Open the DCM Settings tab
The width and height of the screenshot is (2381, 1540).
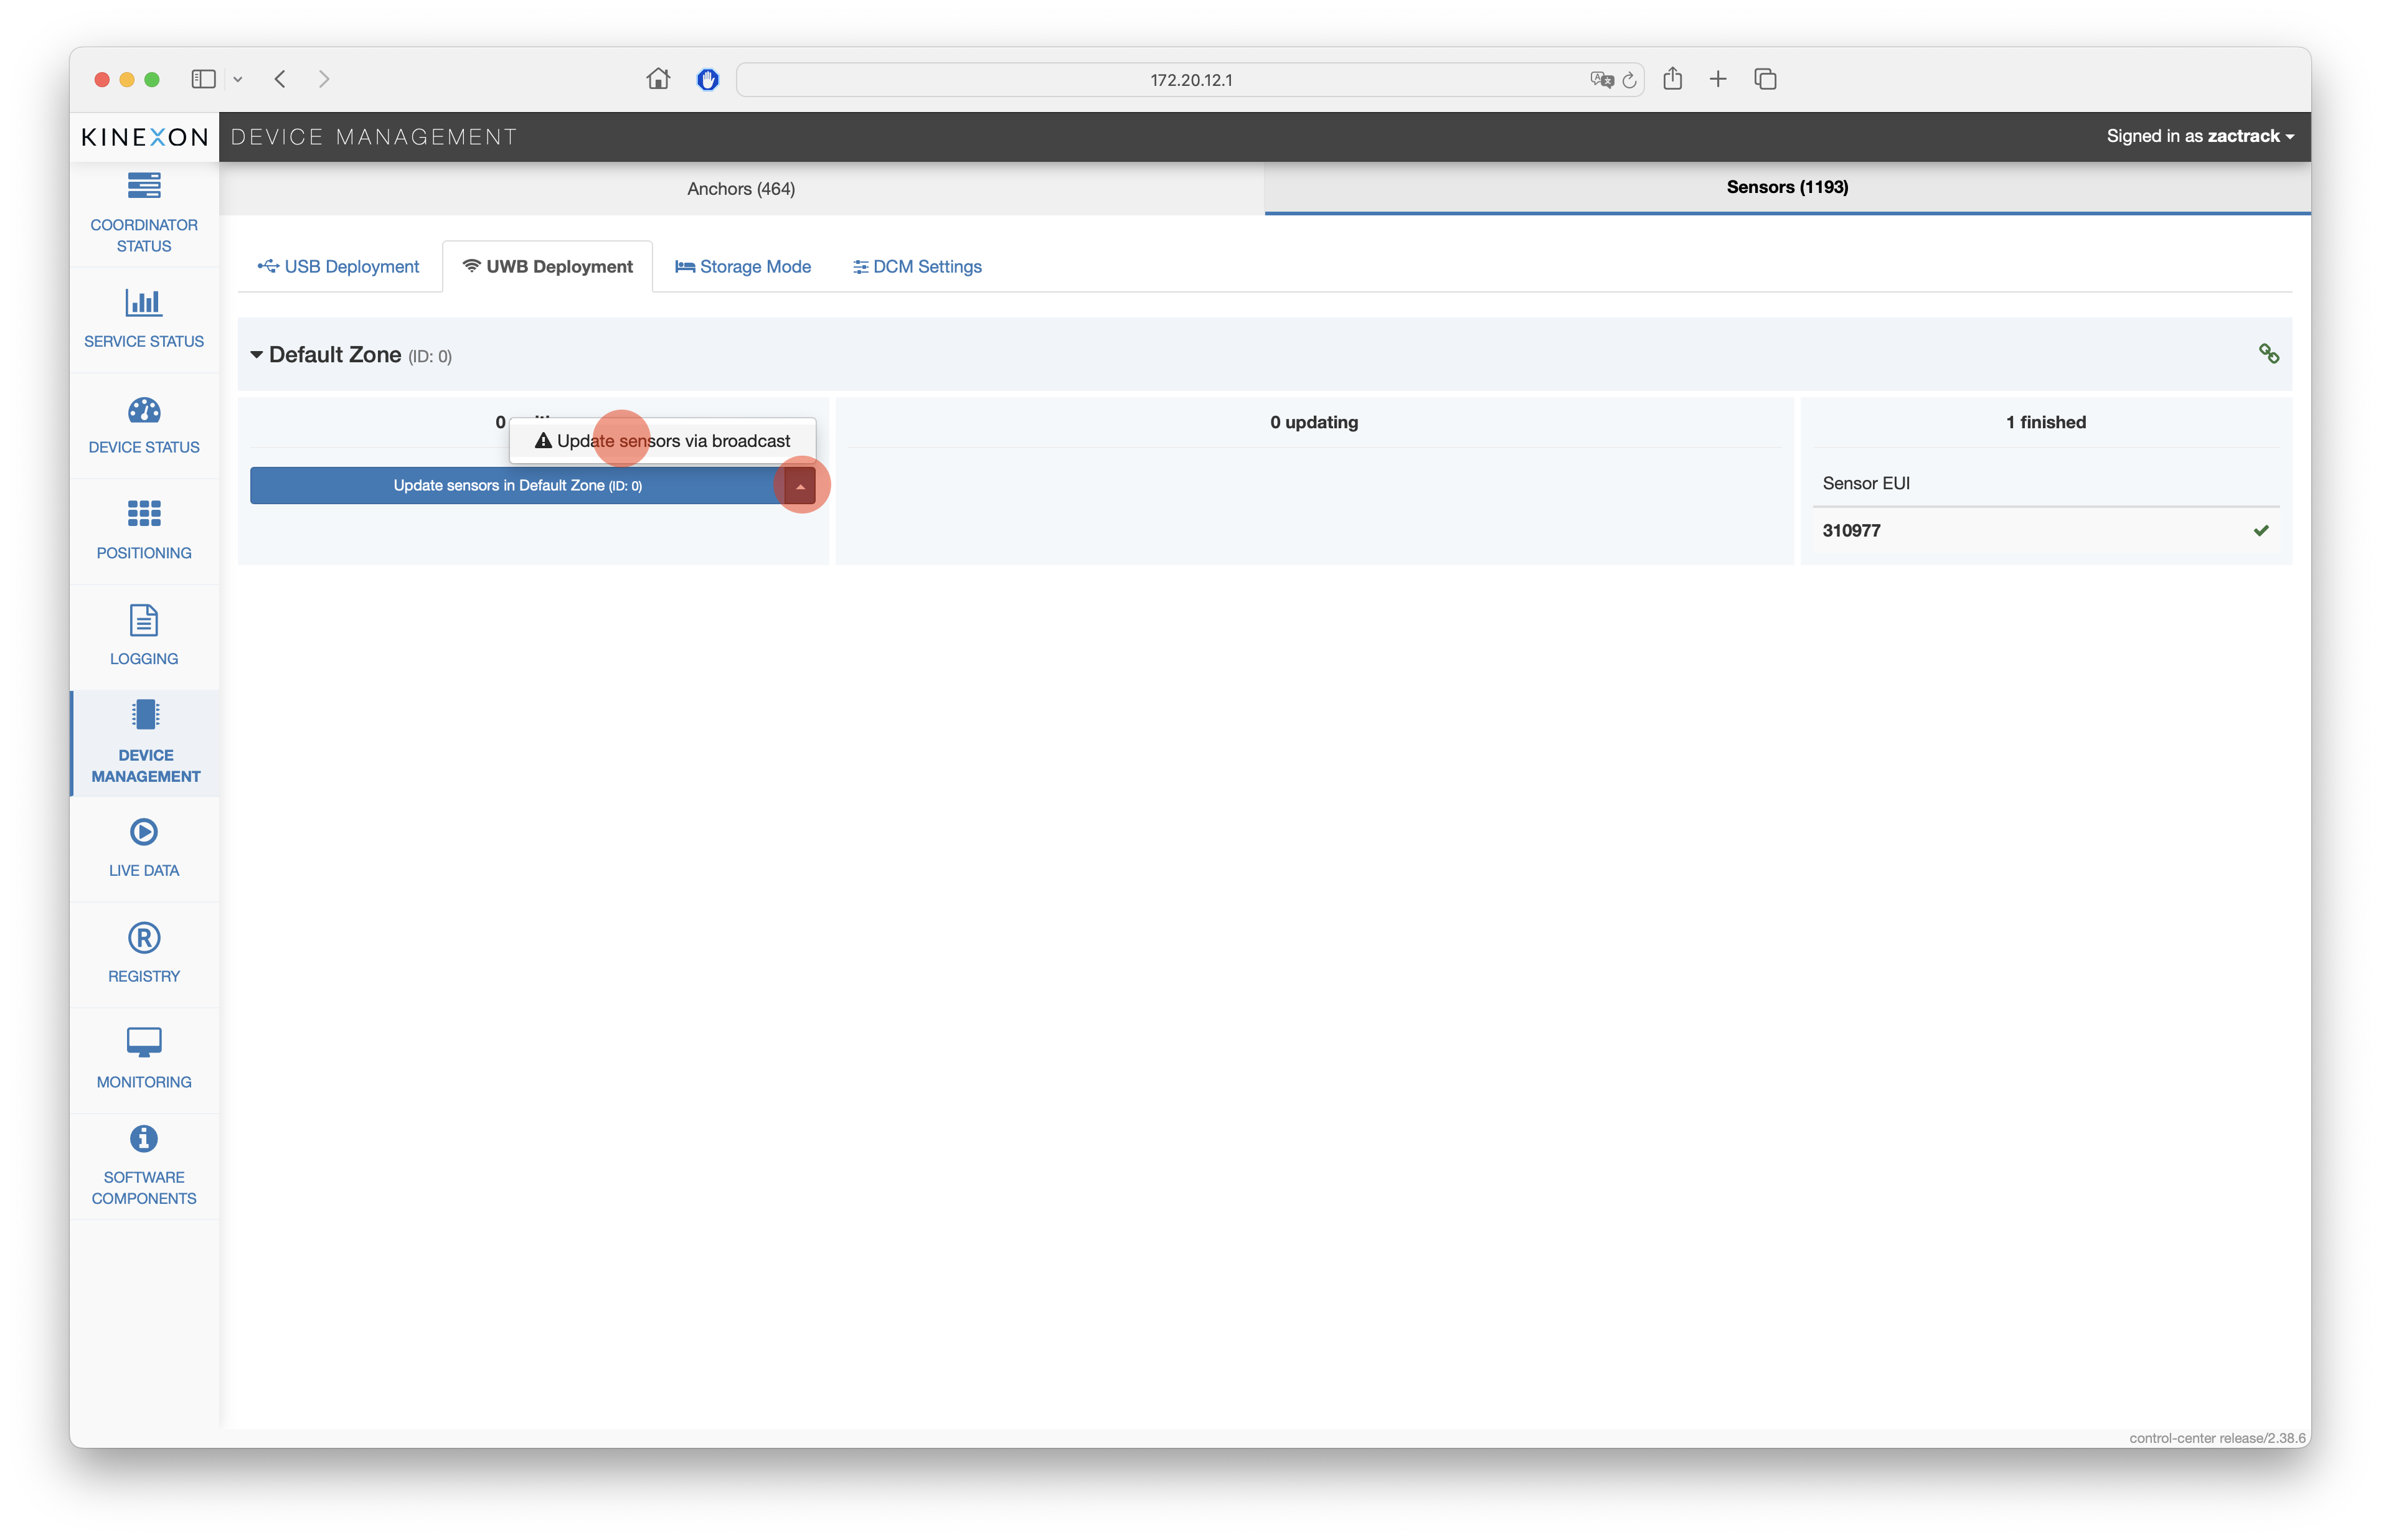[917, 267]
